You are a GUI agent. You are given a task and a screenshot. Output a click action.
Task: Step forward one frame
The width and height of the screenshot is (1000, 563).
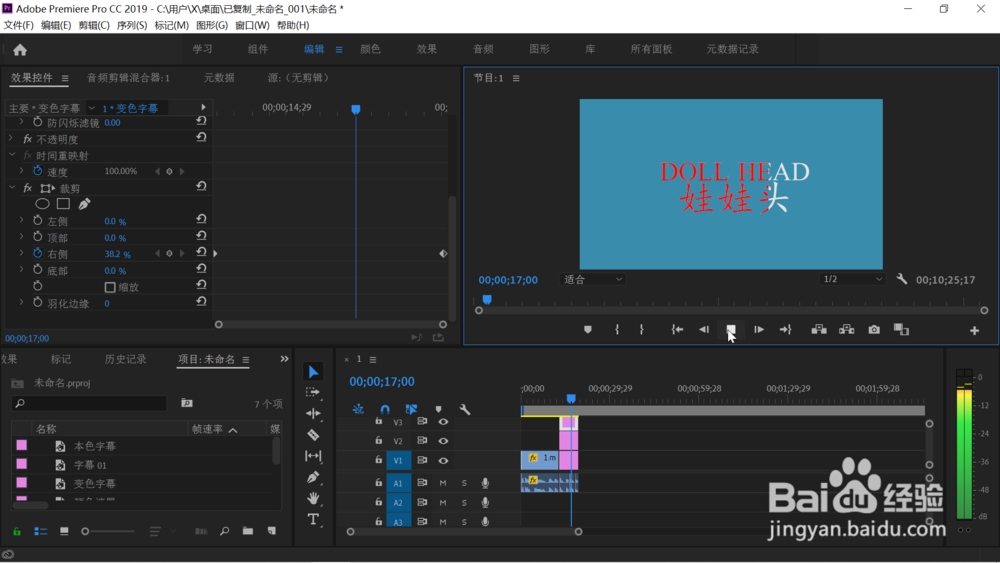click(x=758, y=330)
